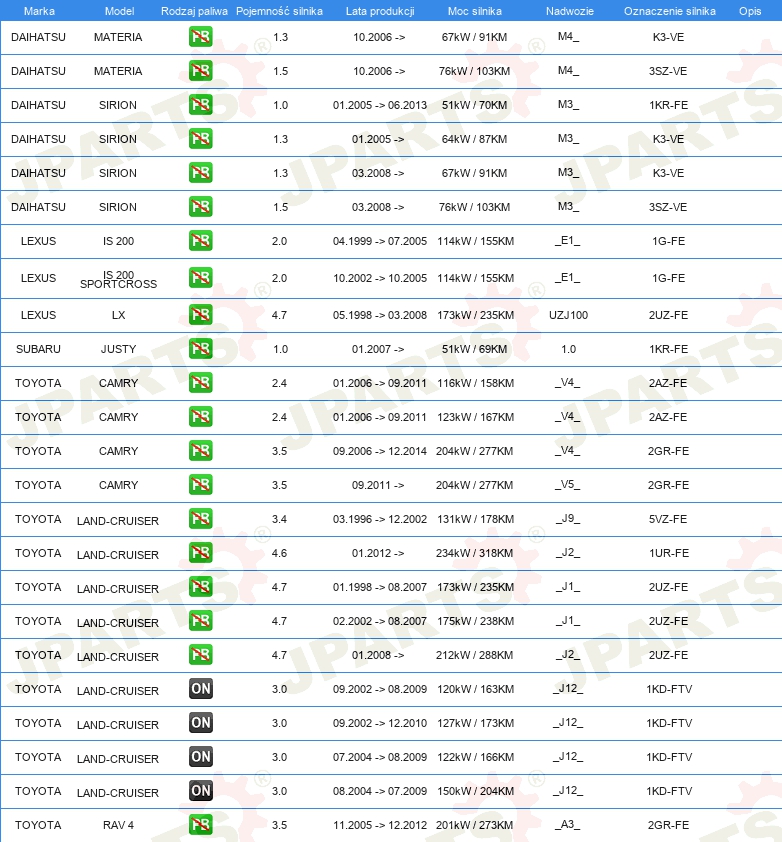
Task: Click the Moc silnika column header
Action: click(x=475, y=11)
